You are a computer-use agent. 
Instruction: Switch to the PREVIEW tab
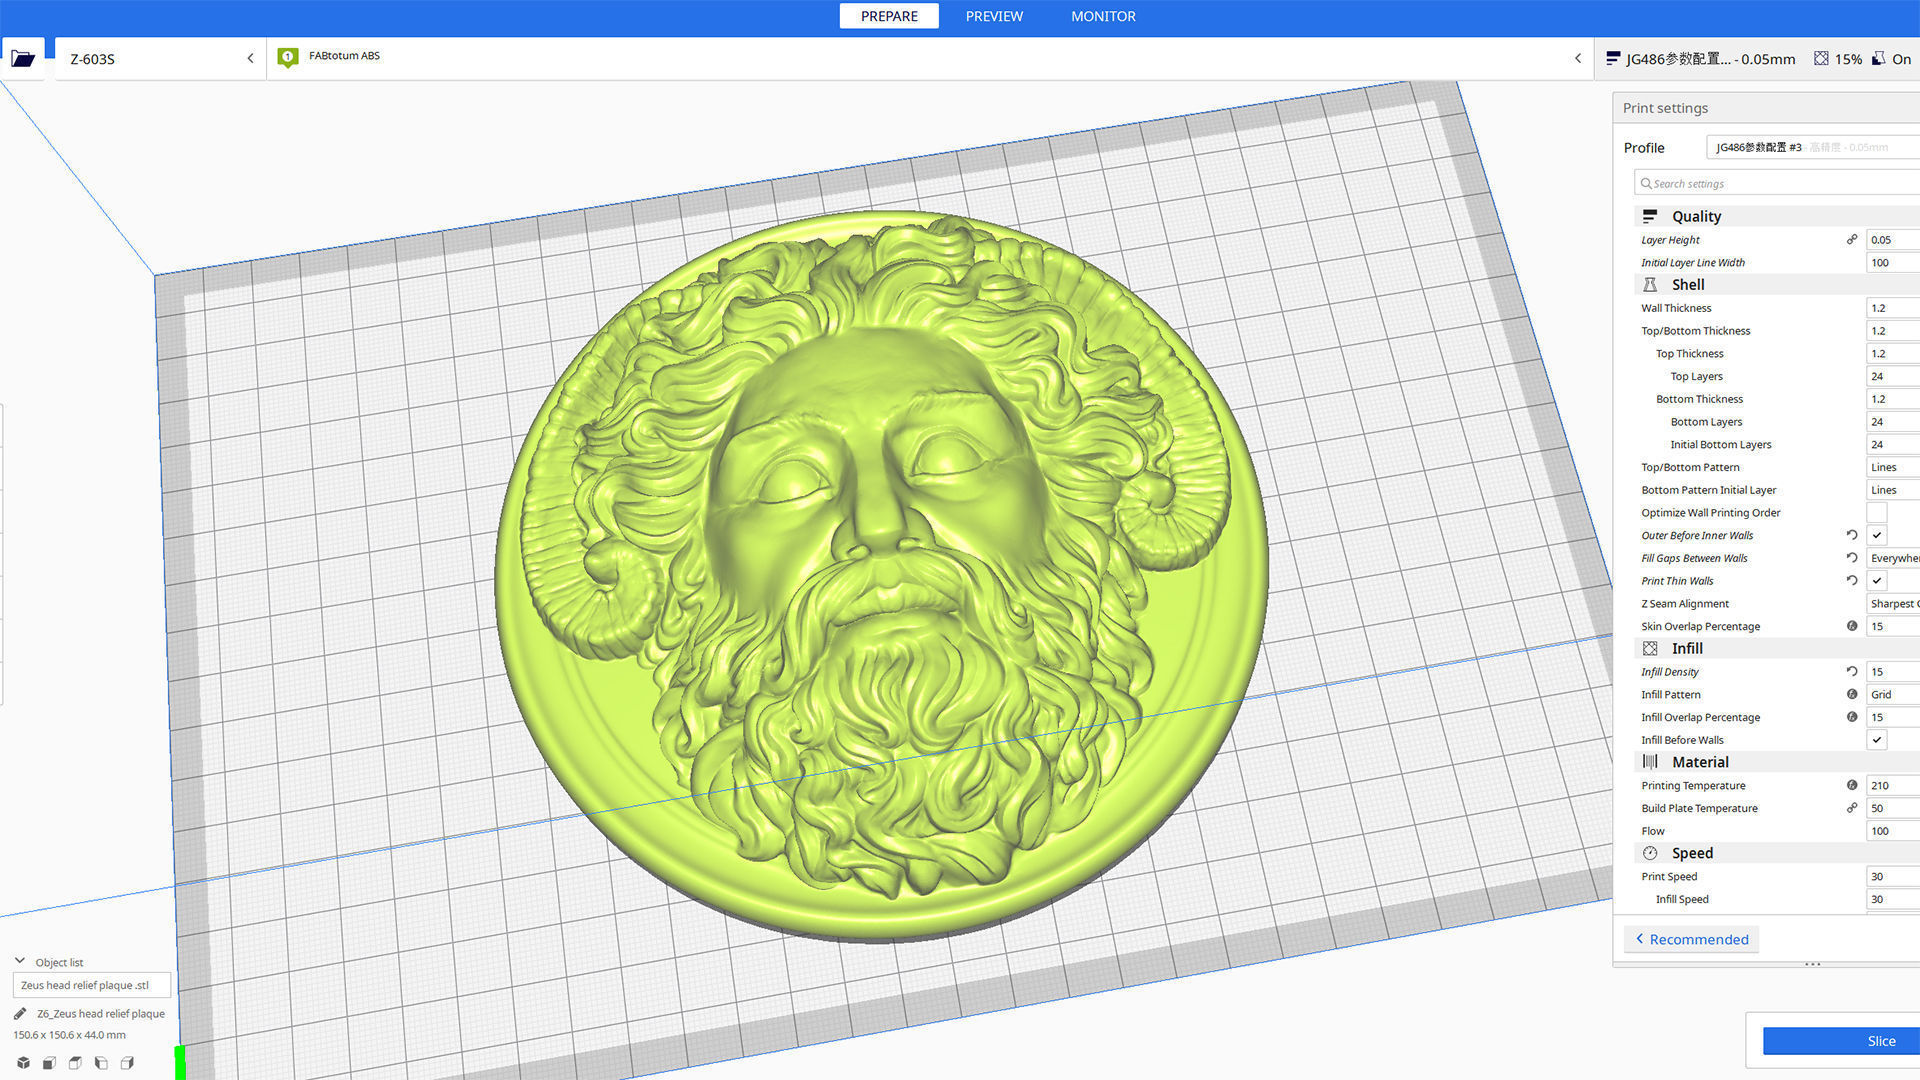coord(994,16)
